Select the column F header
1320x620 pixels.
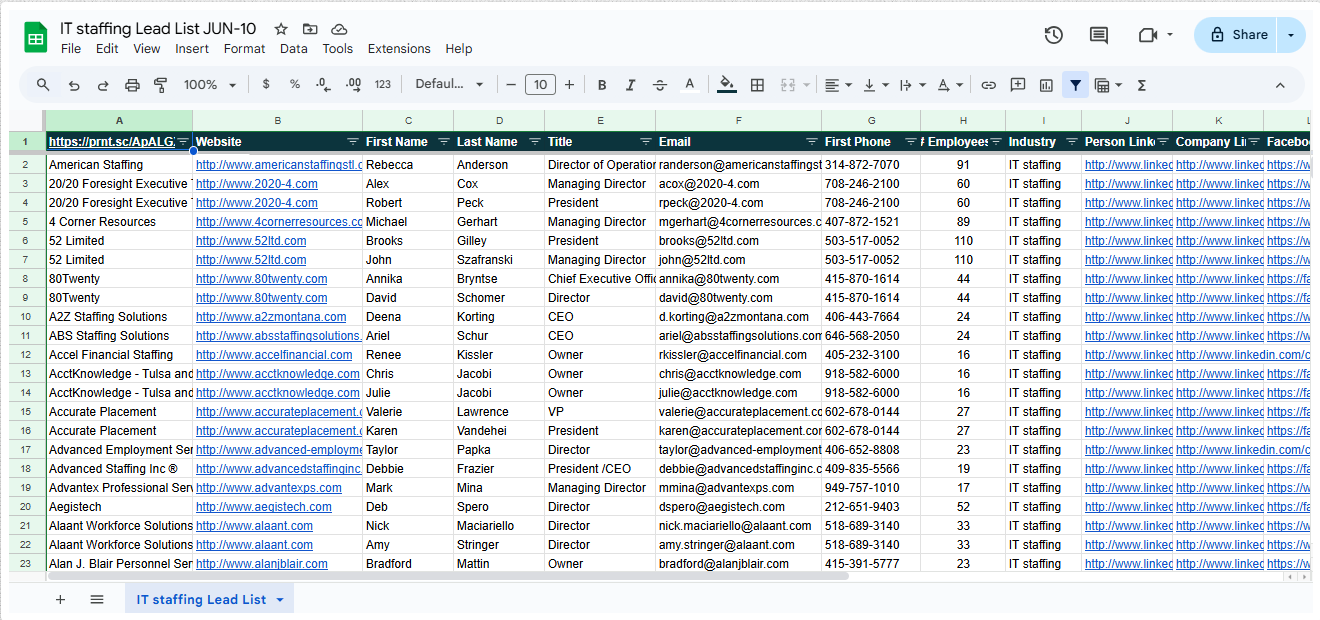[738, 120]
